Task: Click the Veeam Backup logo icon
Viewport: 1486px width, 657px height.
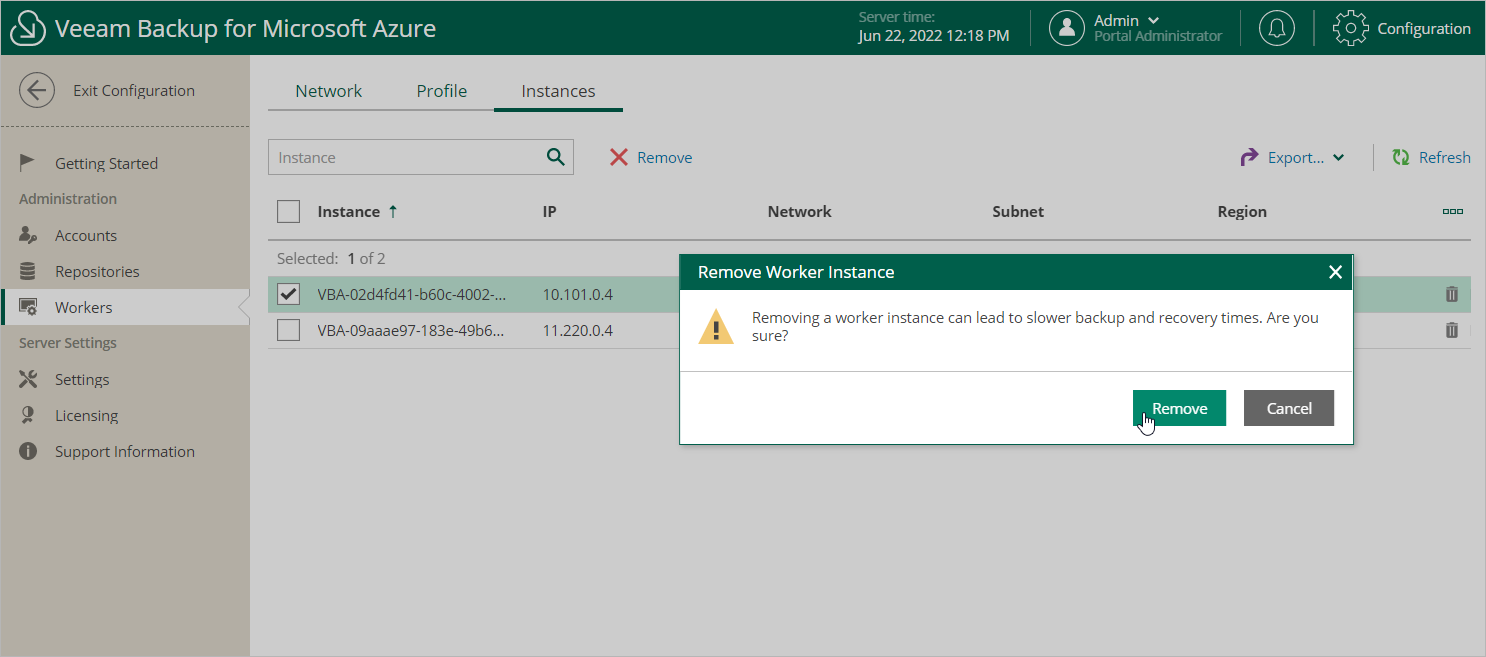Action: (29, 28)
